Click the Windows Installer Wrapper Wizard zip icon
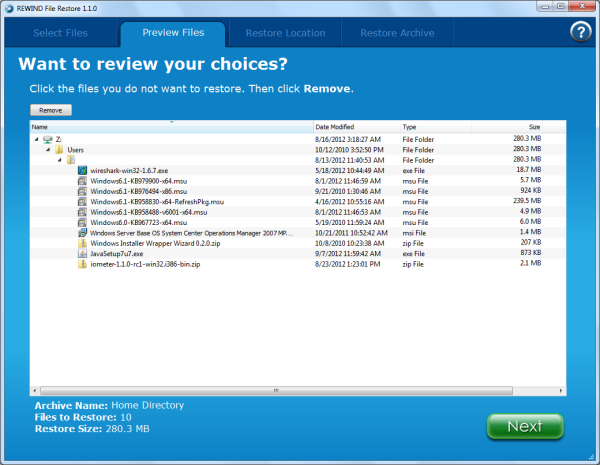600x465 pixels. click(82, 243)
